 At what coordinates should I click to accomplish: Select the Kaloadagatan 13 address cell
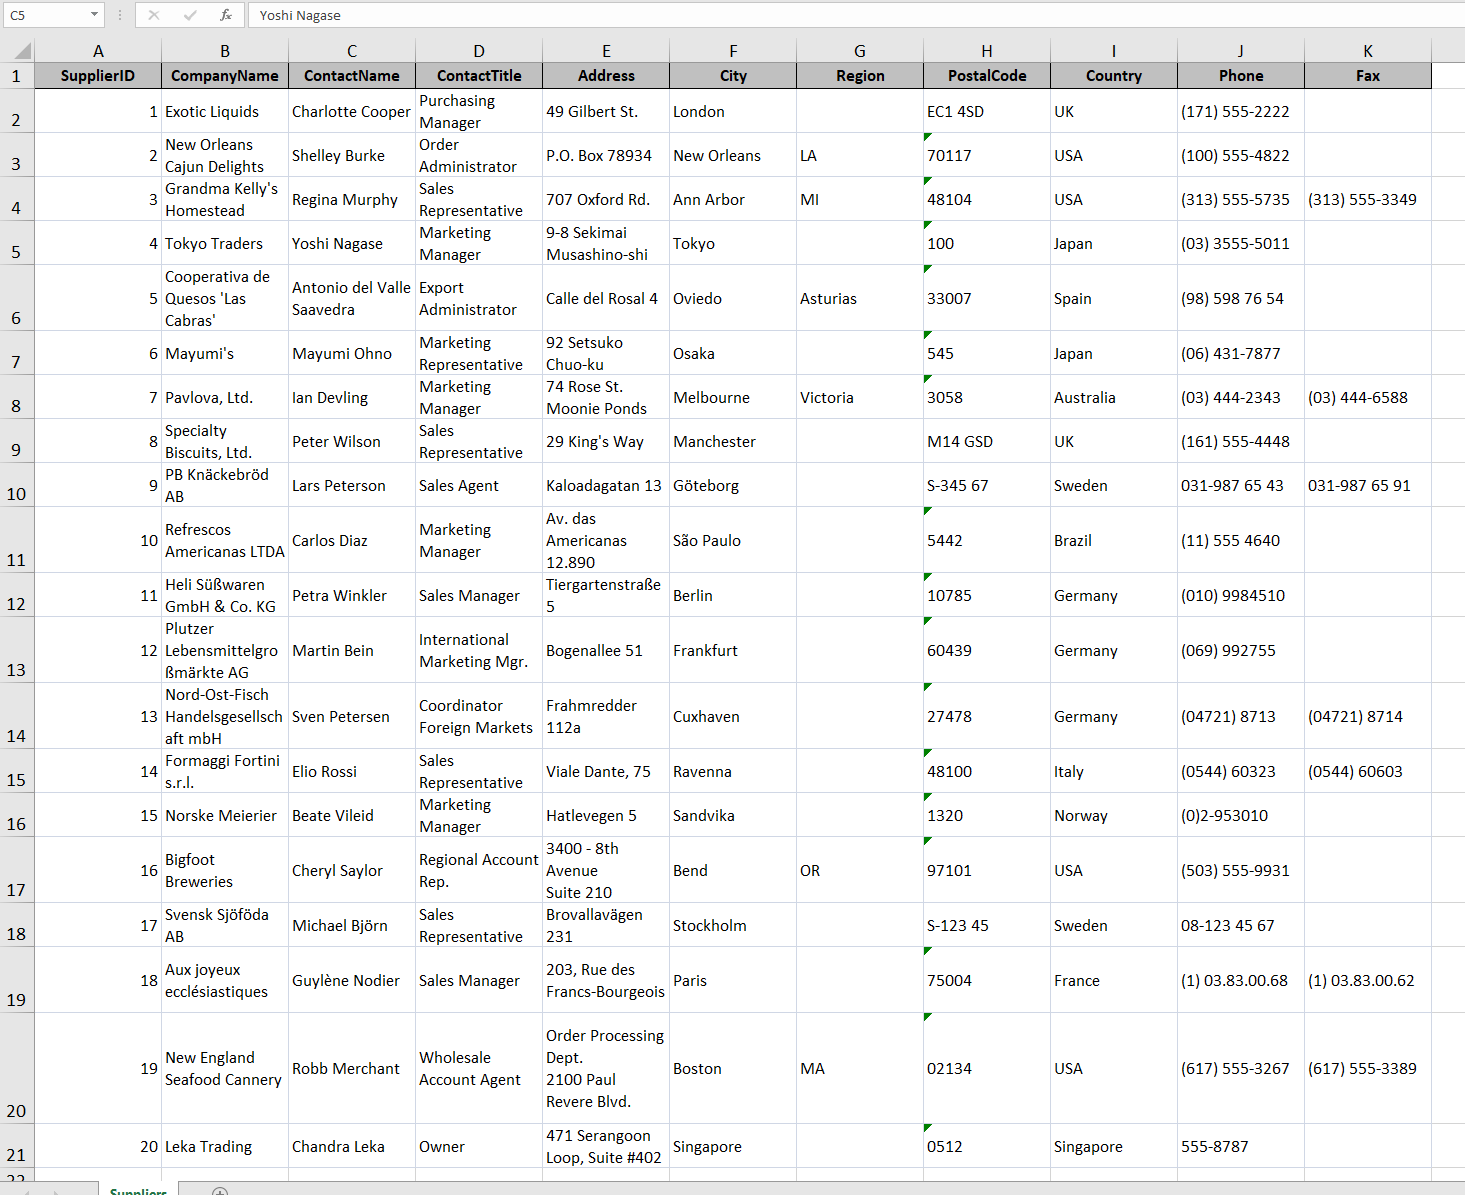coord(606,485)
